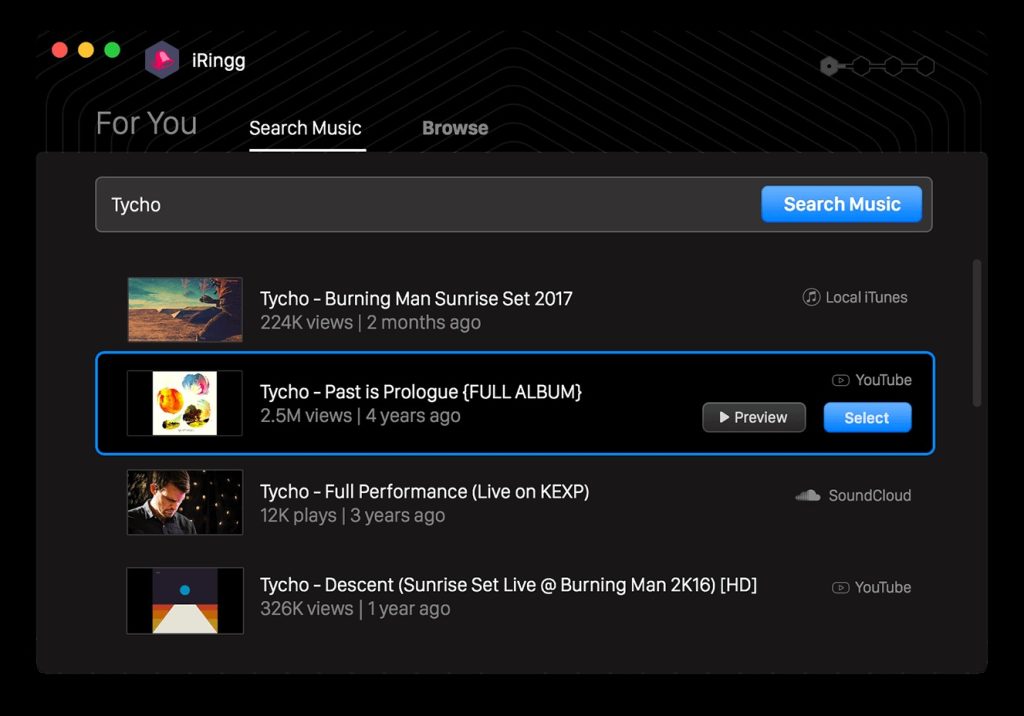Screen dimensions: 1024x716
Task: Open the For You tab
Action: tap(146, 124)
